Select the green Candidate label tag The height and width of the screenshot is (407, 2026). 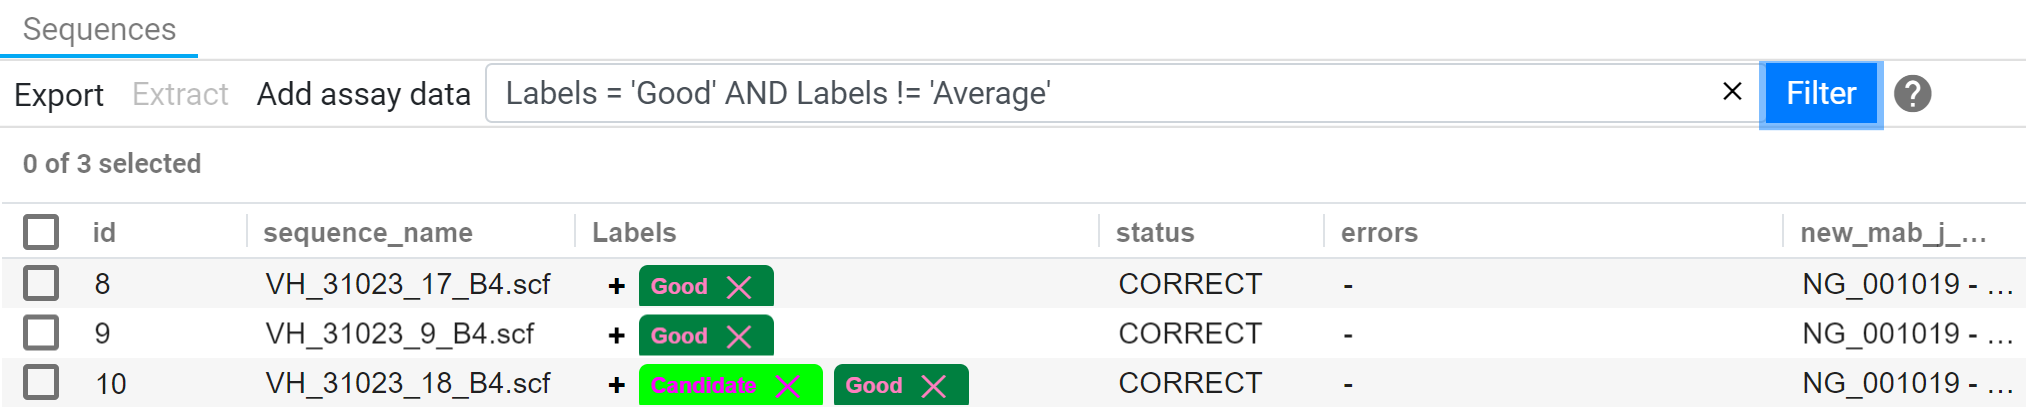pos(703,385)
